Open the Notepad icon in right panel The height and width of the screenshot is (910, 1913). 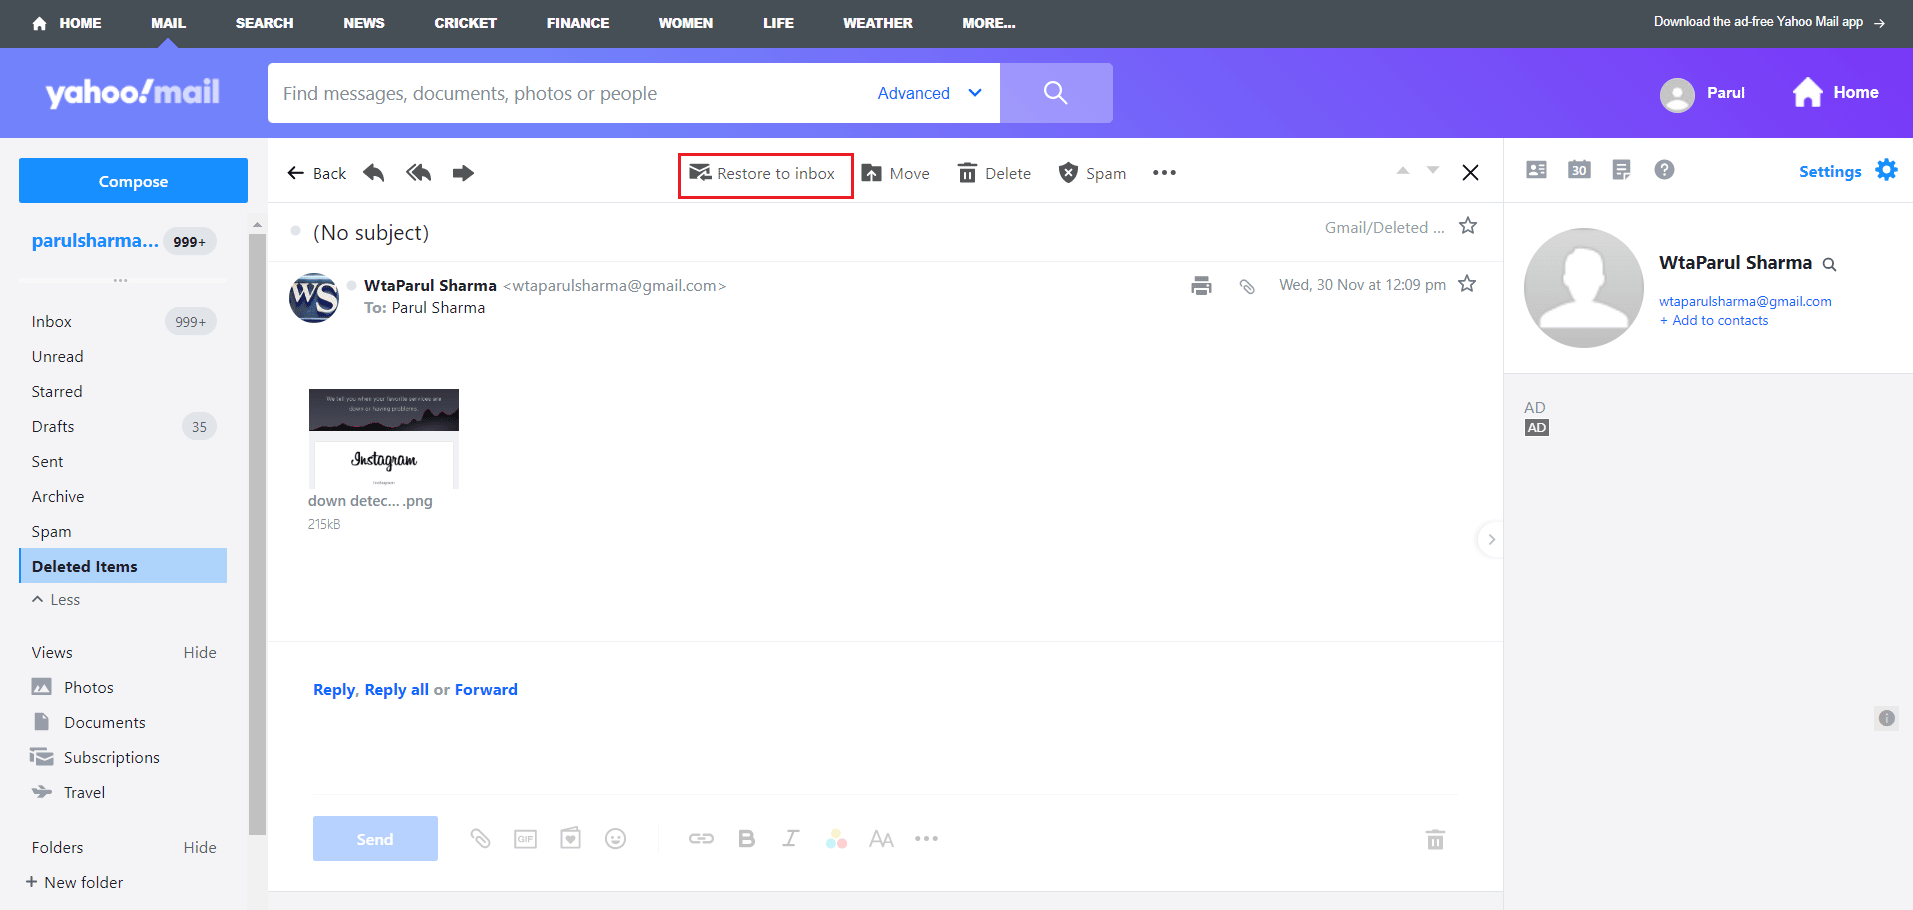pos(1621,170)
